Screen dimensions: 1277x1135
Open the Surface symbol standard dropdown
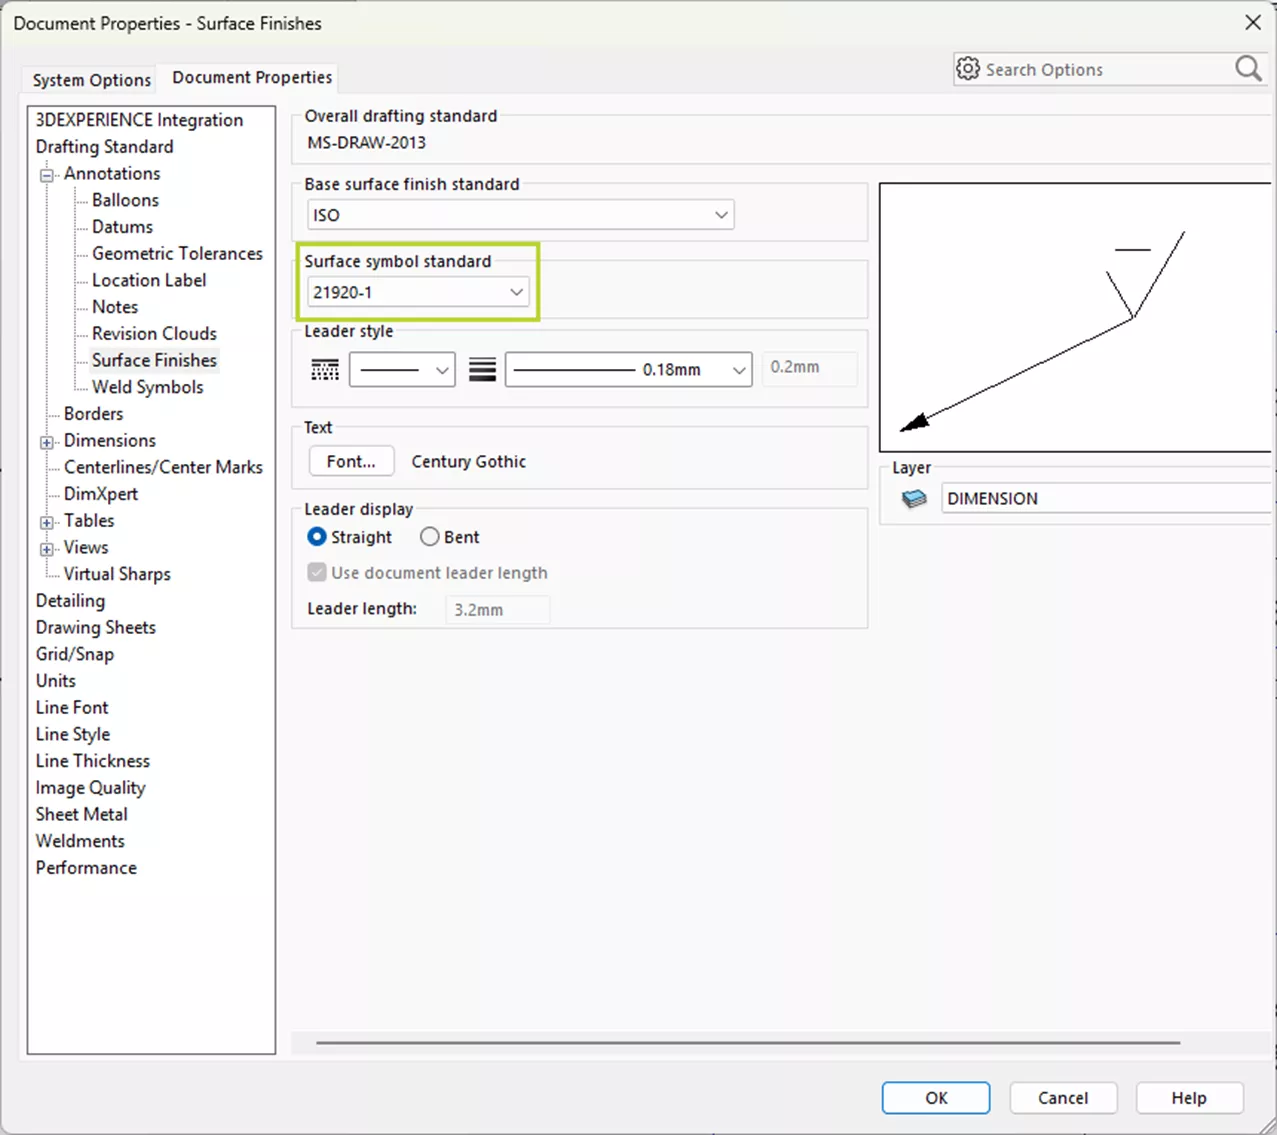(x=418, y=292)
